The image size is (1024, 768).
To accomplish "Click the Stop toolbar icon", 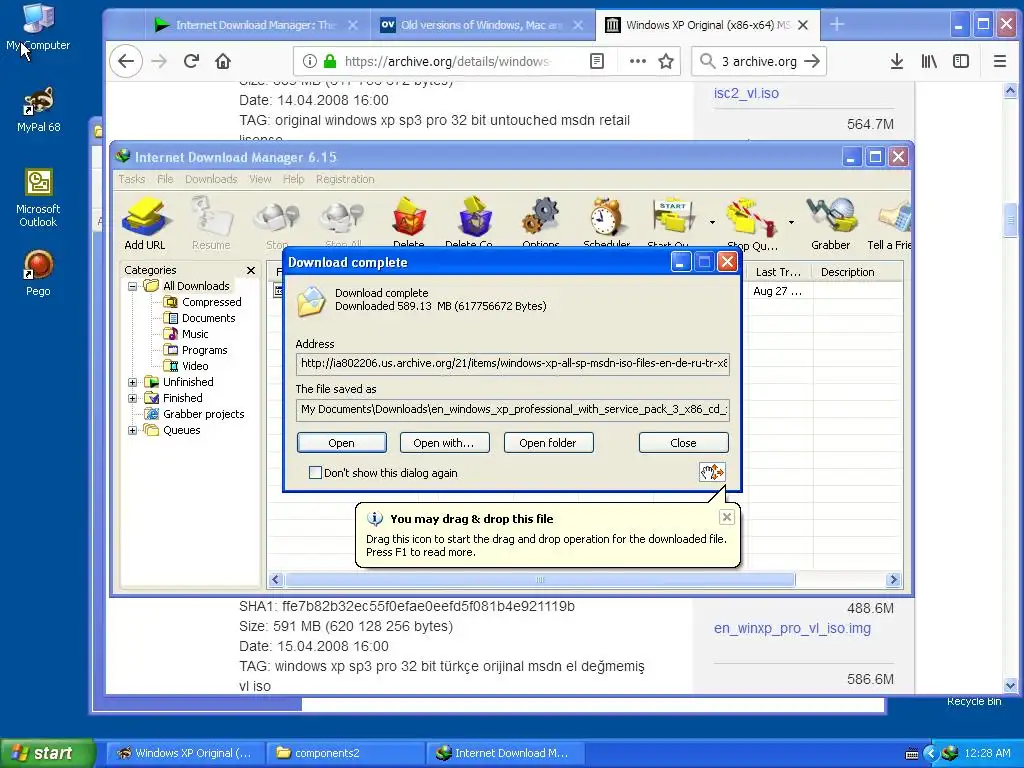I will pos(277,223).
